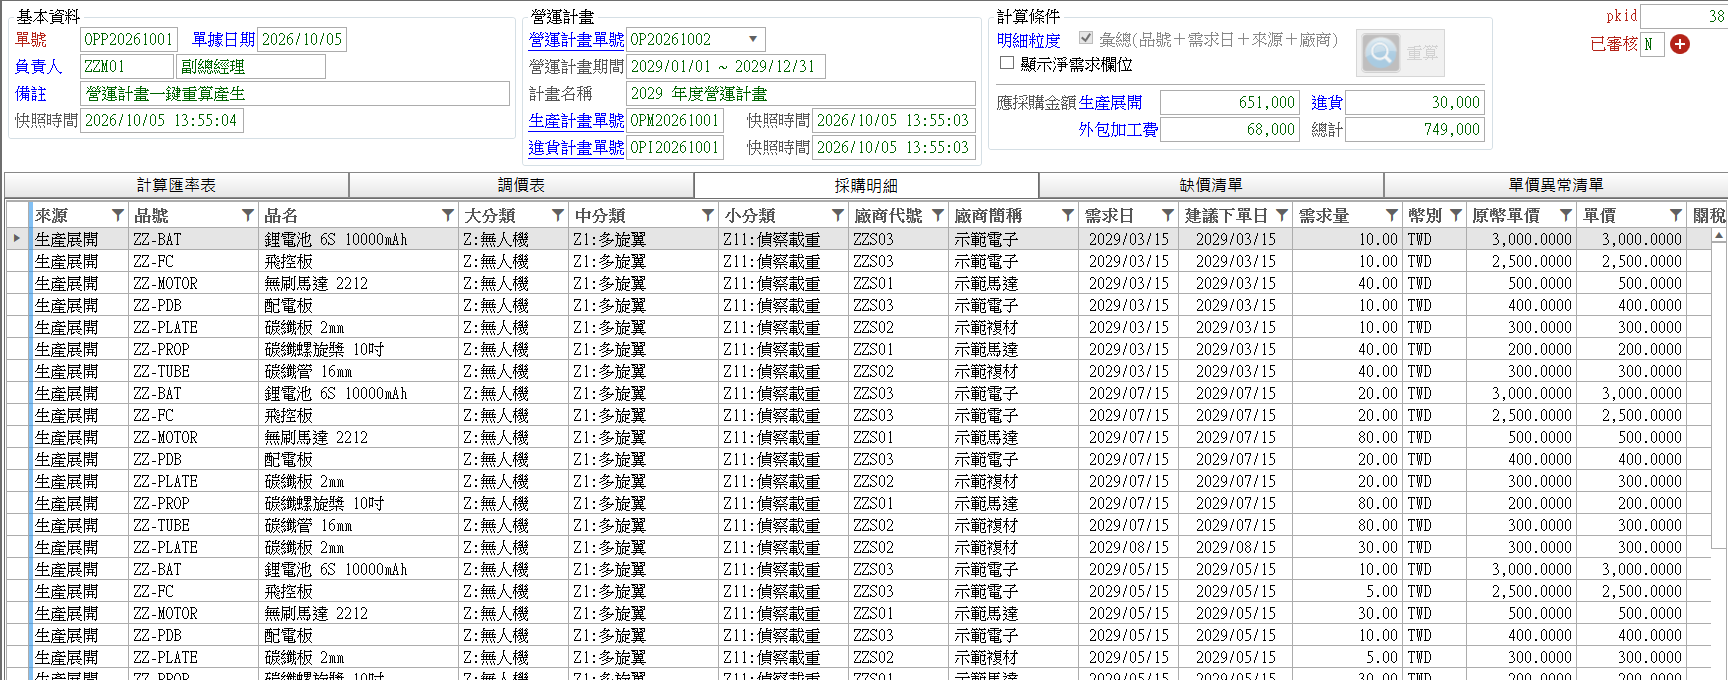
Task: Select the first row's ZZ-BAT cell
Action: tap(194, 239)
